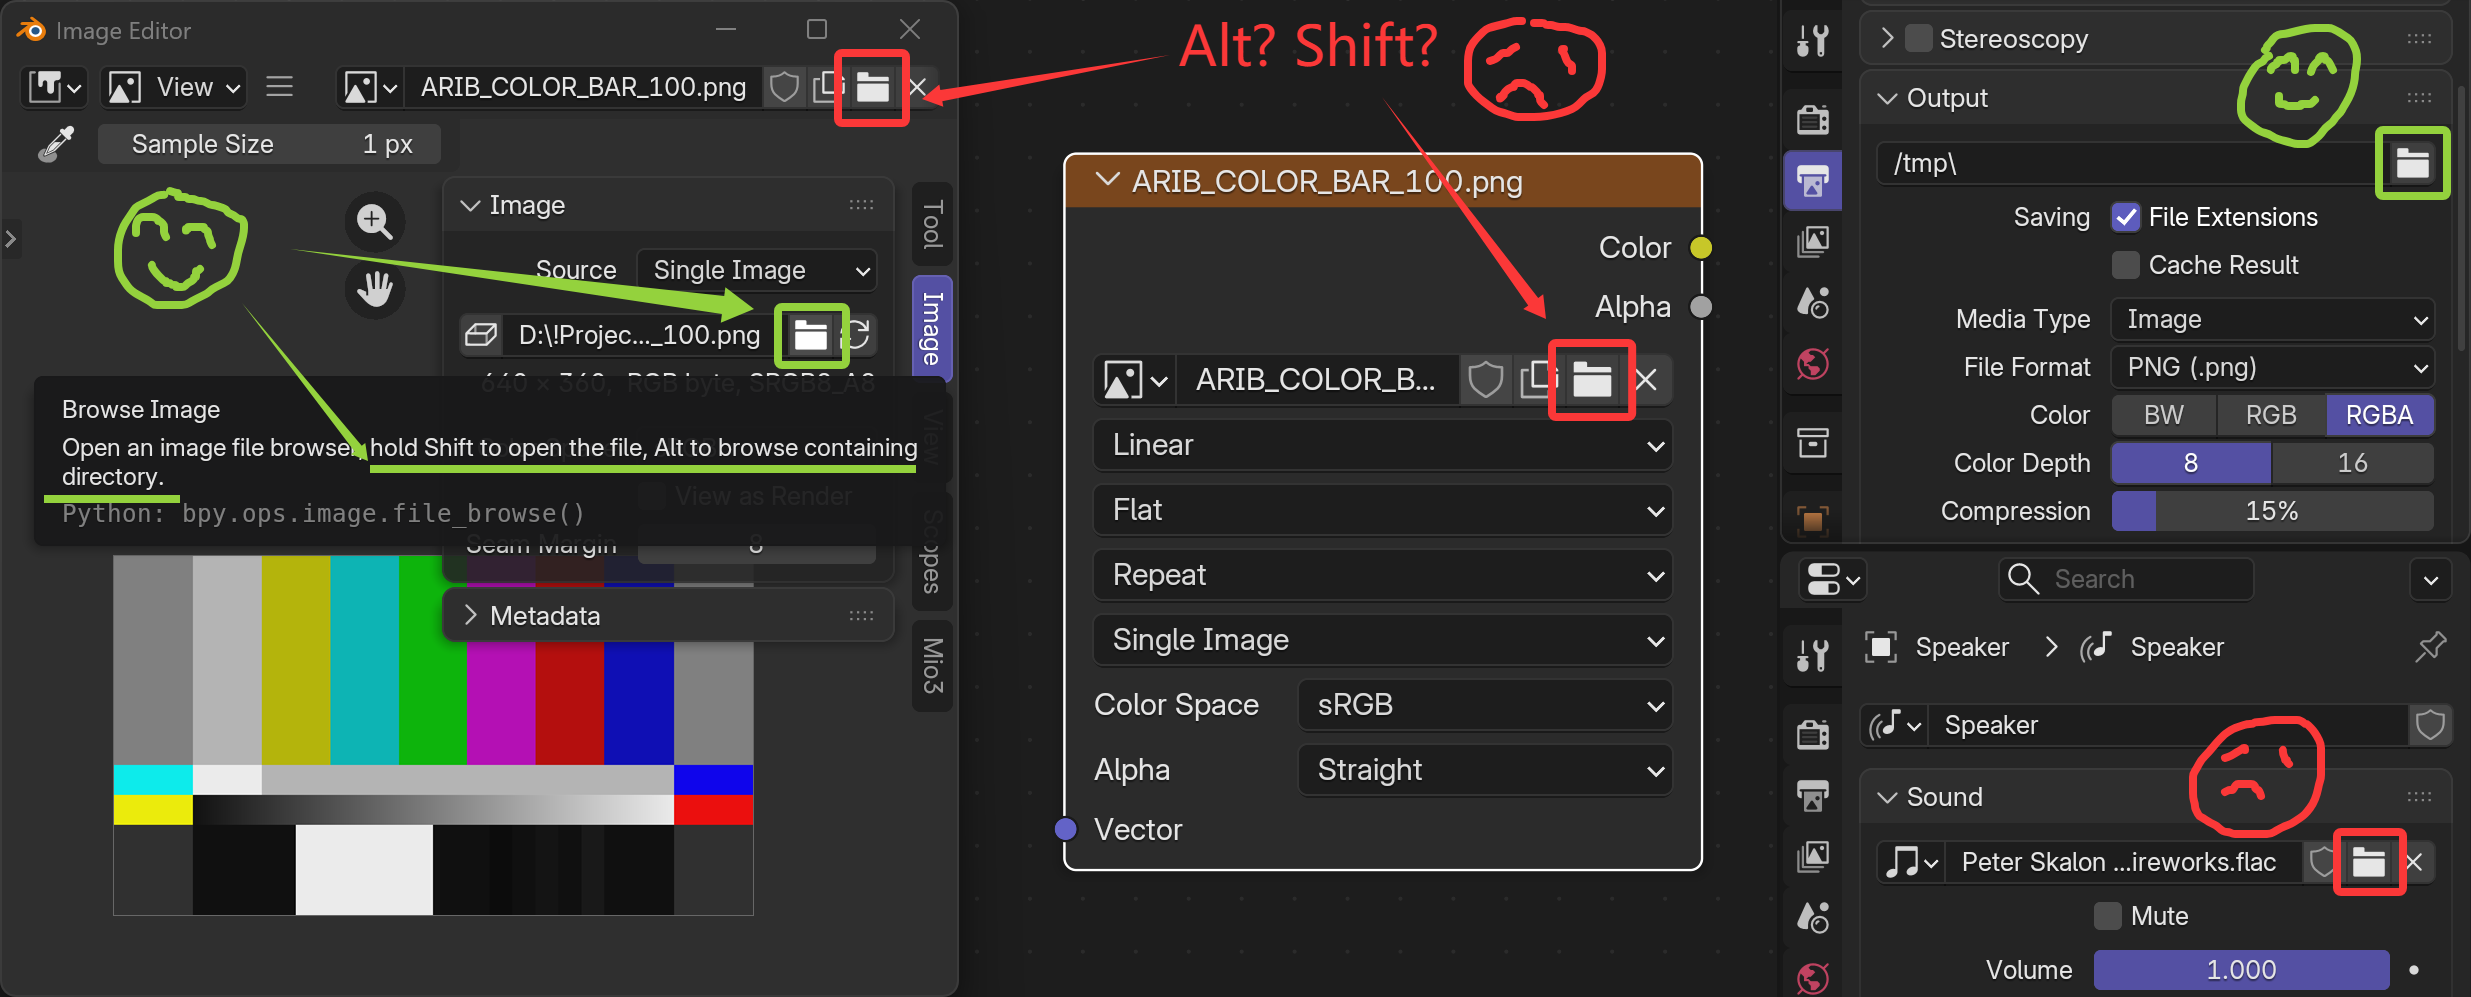Viewport: 2471px width, 997px height.
Task: Open the View menu in Image Editor
Action: [174, 88]
